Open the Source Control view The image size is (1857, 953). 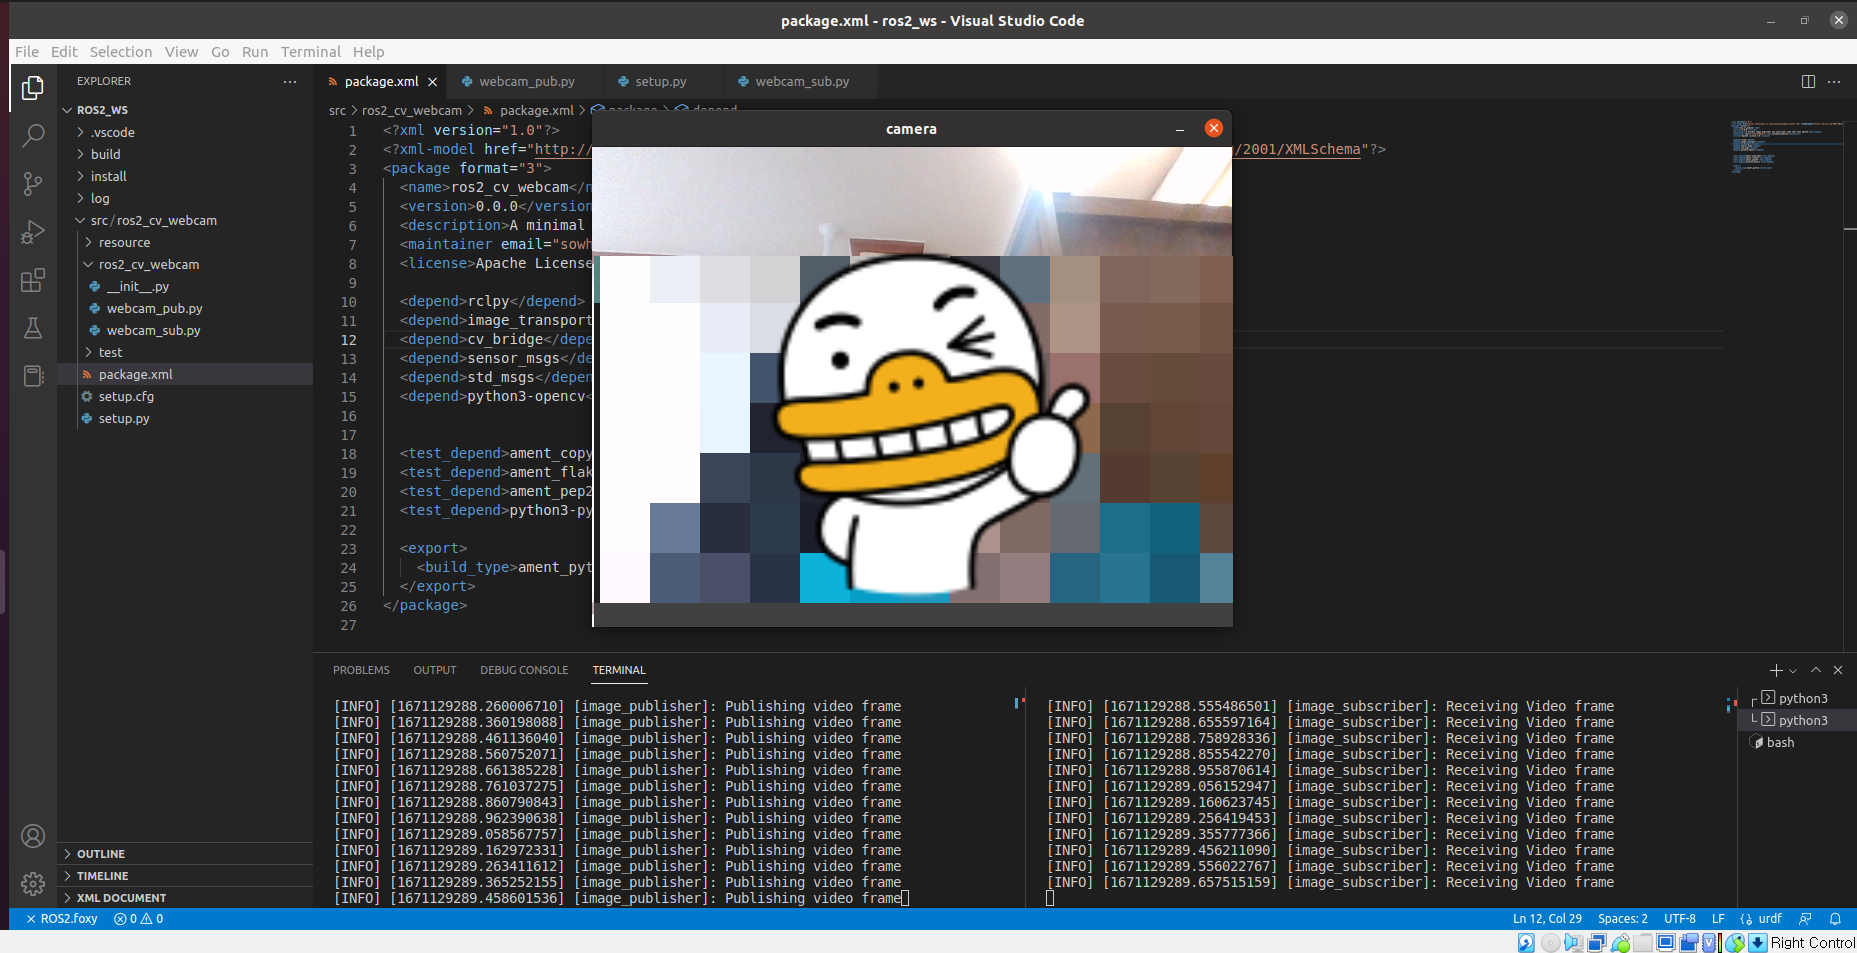click(33, 183)
